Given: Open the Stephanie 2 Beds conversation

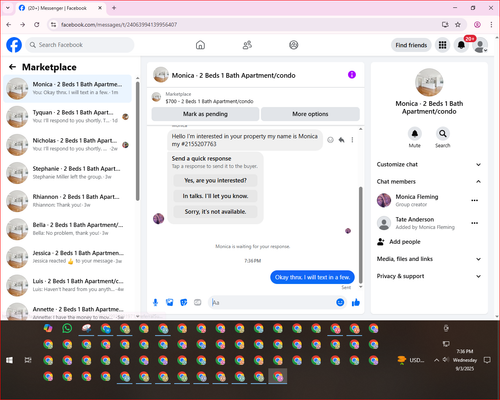Looking at the screenshot, I should pos(68,173).
